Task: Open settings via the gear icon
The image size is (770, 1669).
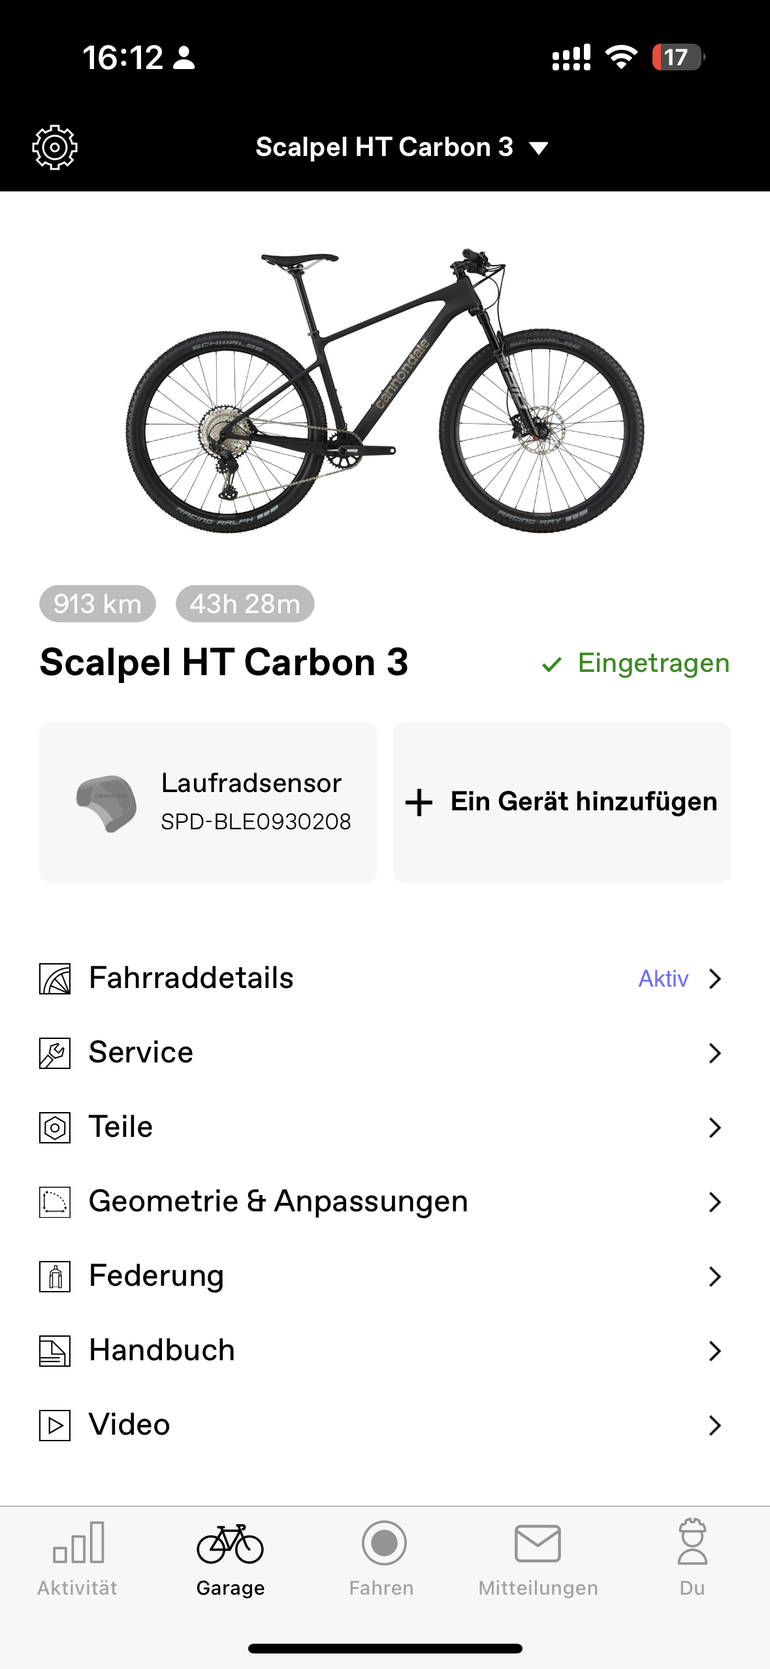Action: pos(55,148)
